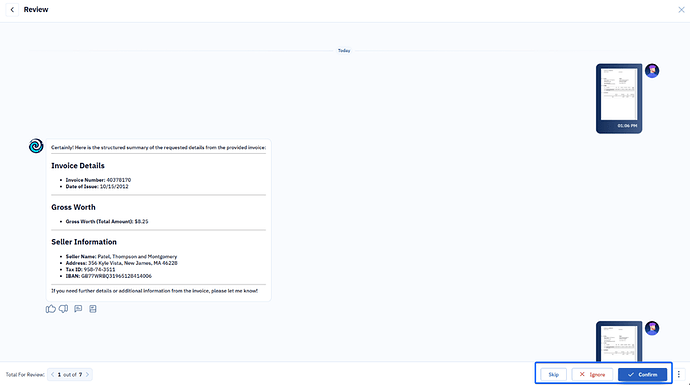Image resolution: width=690 pixels, height=385 pixels.
Task: Click the 'Total For Review:' label
Action: 25,375
